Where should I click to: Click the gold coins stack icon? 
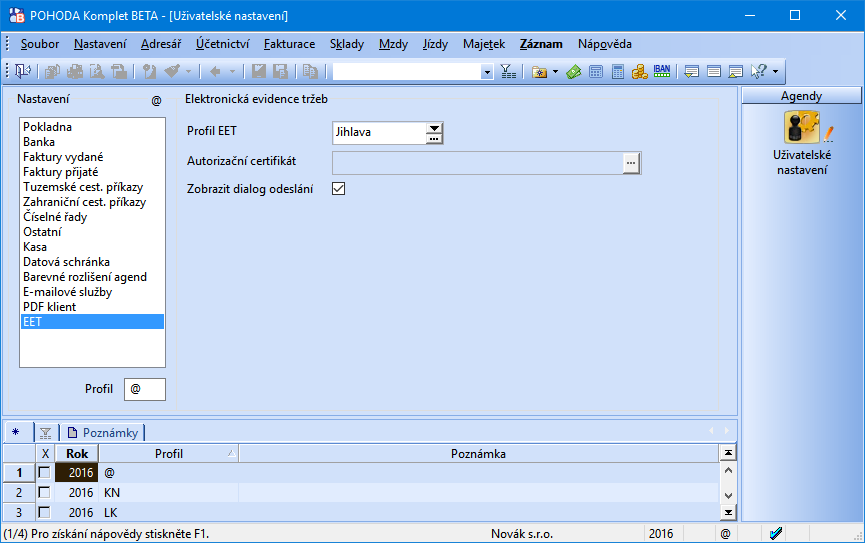(x=639, y=72)
